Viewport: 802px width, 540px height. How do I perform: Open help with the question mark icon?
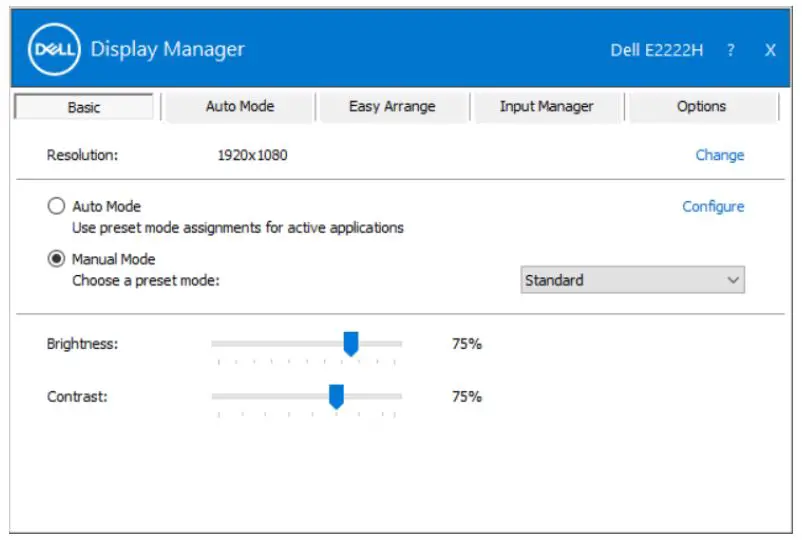[731, 50]
